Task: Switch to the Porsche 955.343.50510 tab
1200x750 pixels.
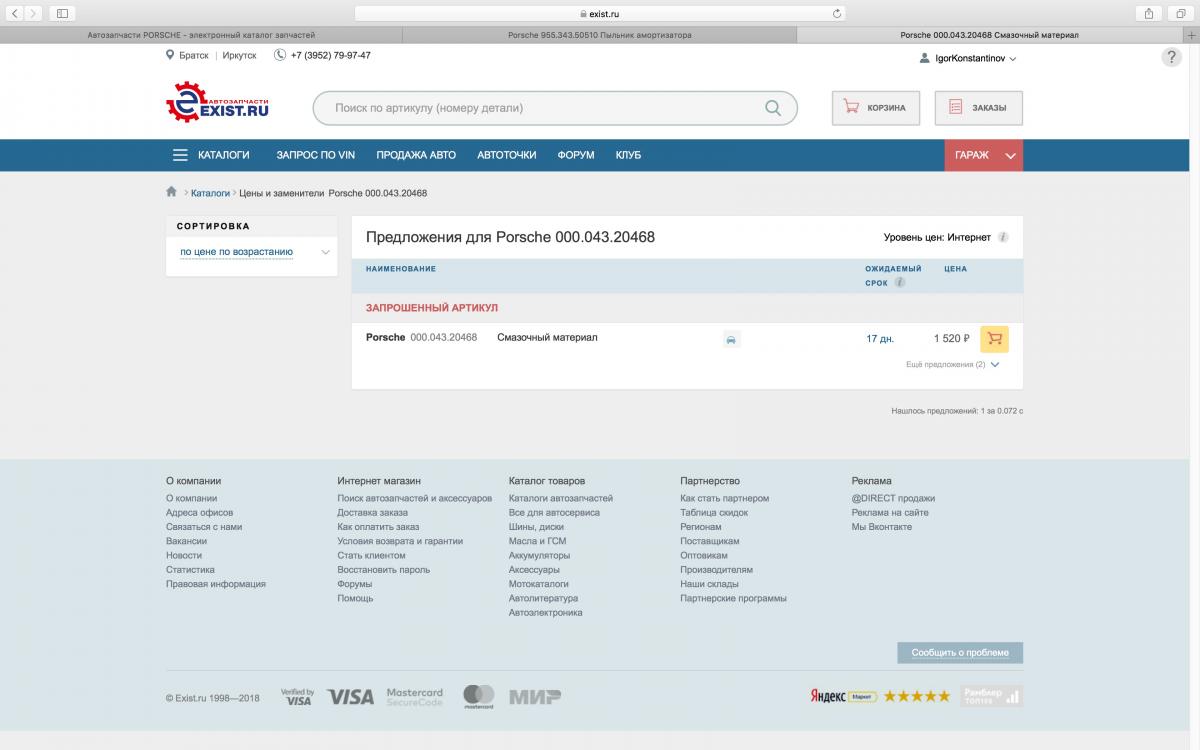Action: coord(598,35)
